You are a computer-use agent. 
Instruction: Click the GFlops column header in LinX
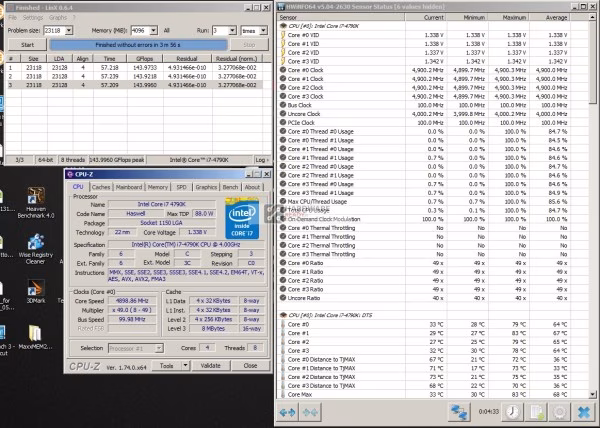[x=145, y=59]
